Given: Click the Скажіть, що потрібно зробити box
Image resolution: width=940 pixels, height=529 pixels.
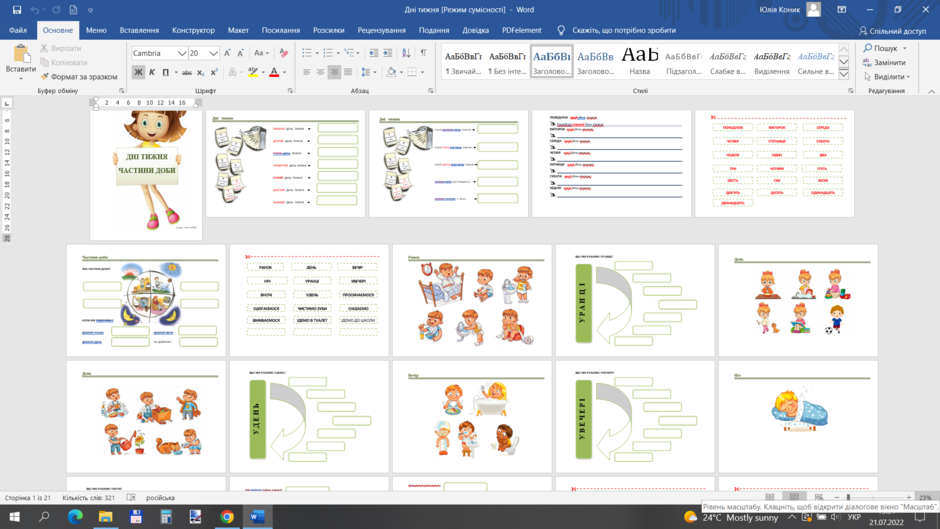Looking at the screenshot, I should [x=623, y=30].
